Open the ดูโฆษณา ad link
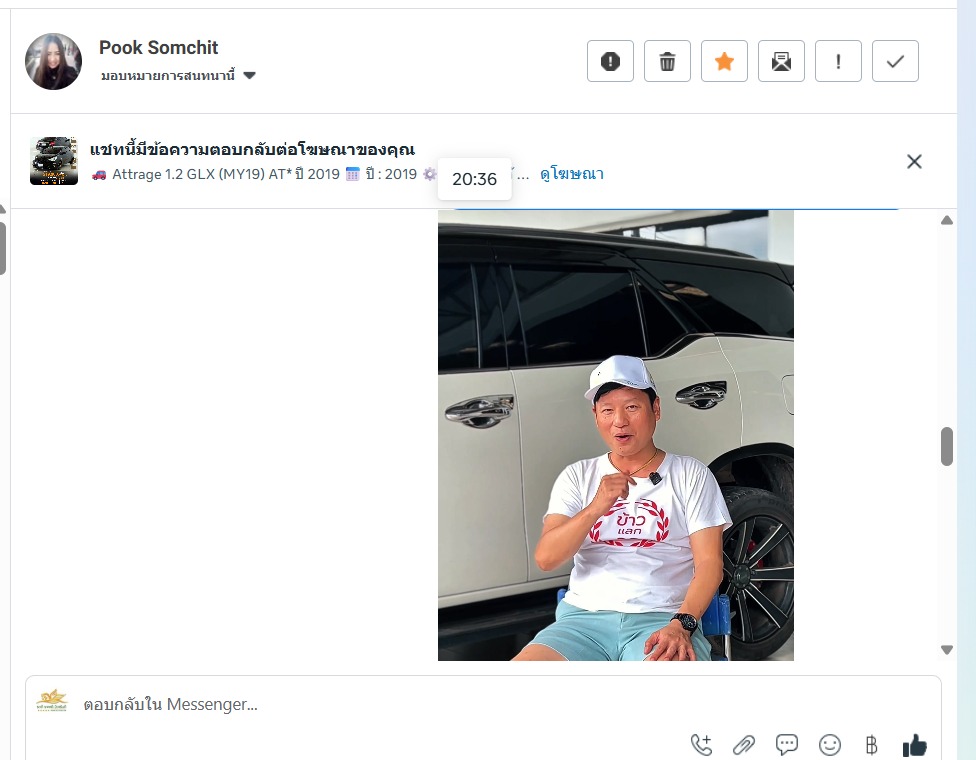Viewport: 976px width, 760px height. [x=571, y=174]
